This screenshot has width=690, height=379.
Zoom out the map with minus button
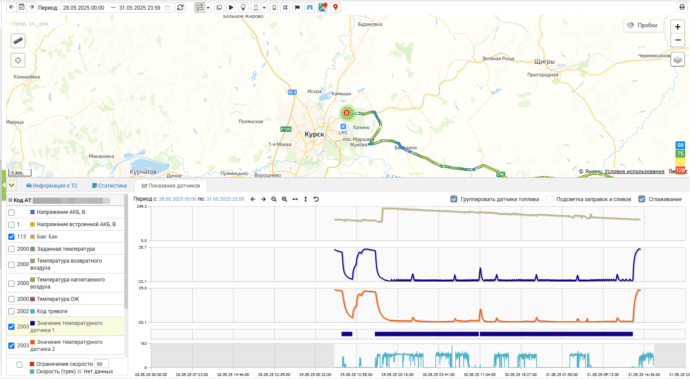click(x=678, y=40)
